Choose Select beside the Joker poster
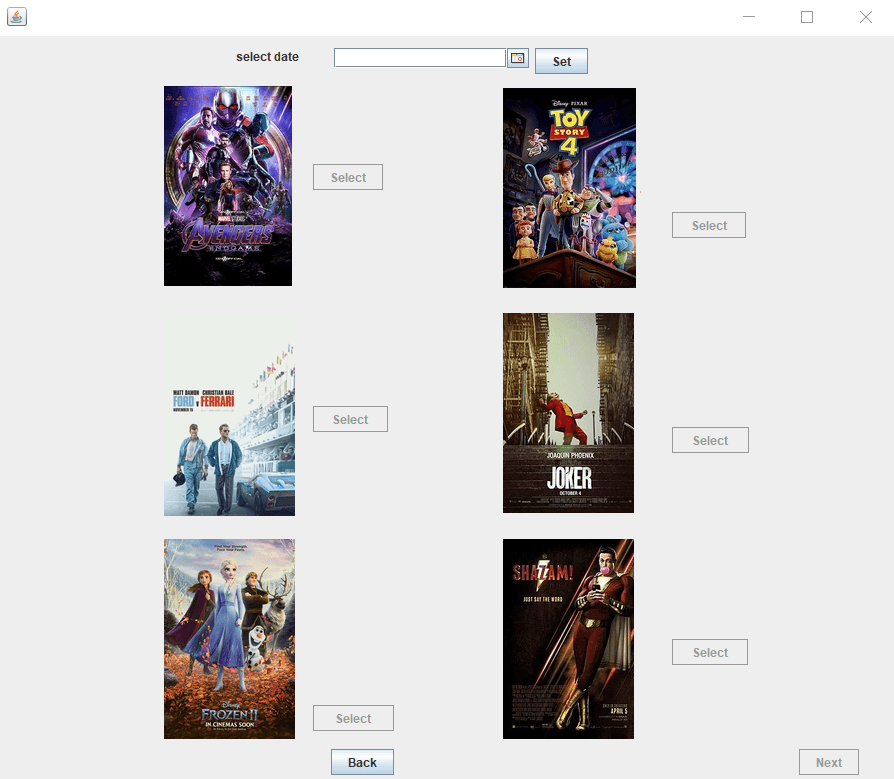This screenshot has width=894, height=779. tap(710, 440)
